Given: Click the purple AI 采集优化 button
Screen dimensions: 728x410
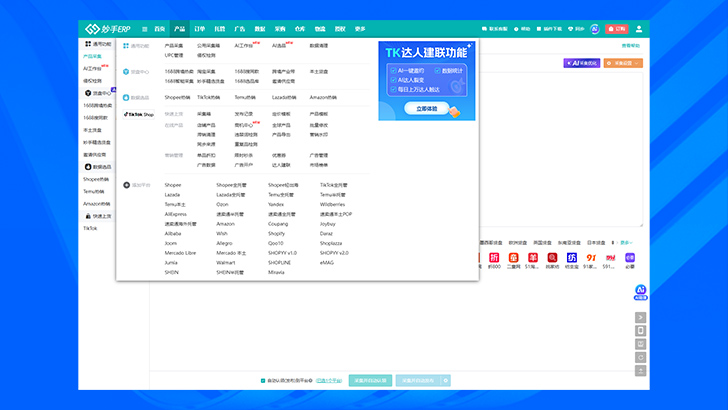Looking at the screenshot, I should pyautogui.click(x=582, y=63).
